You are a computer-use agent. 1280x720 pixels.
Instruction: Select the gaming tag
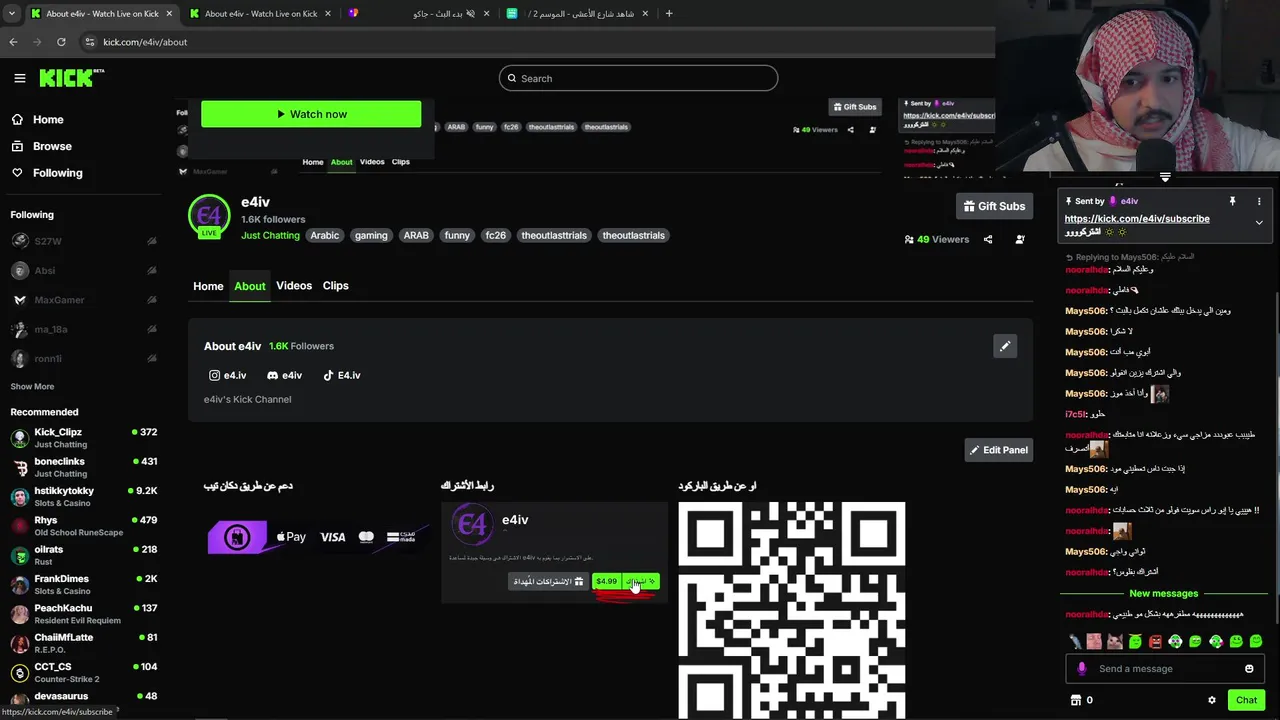[371, 236]
